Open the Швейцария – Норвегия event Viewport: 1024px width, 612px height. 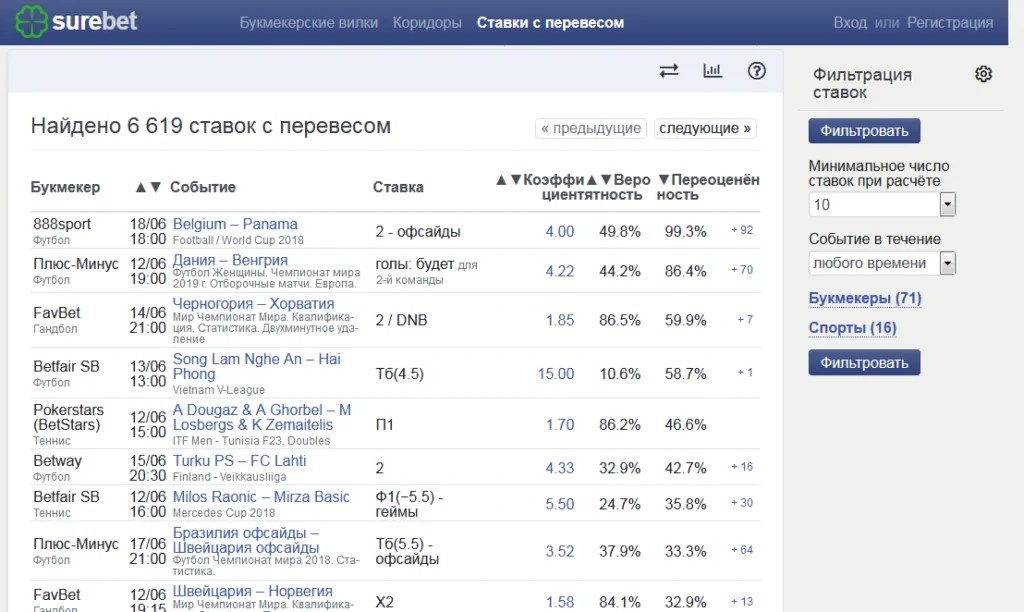coord(252,591)
